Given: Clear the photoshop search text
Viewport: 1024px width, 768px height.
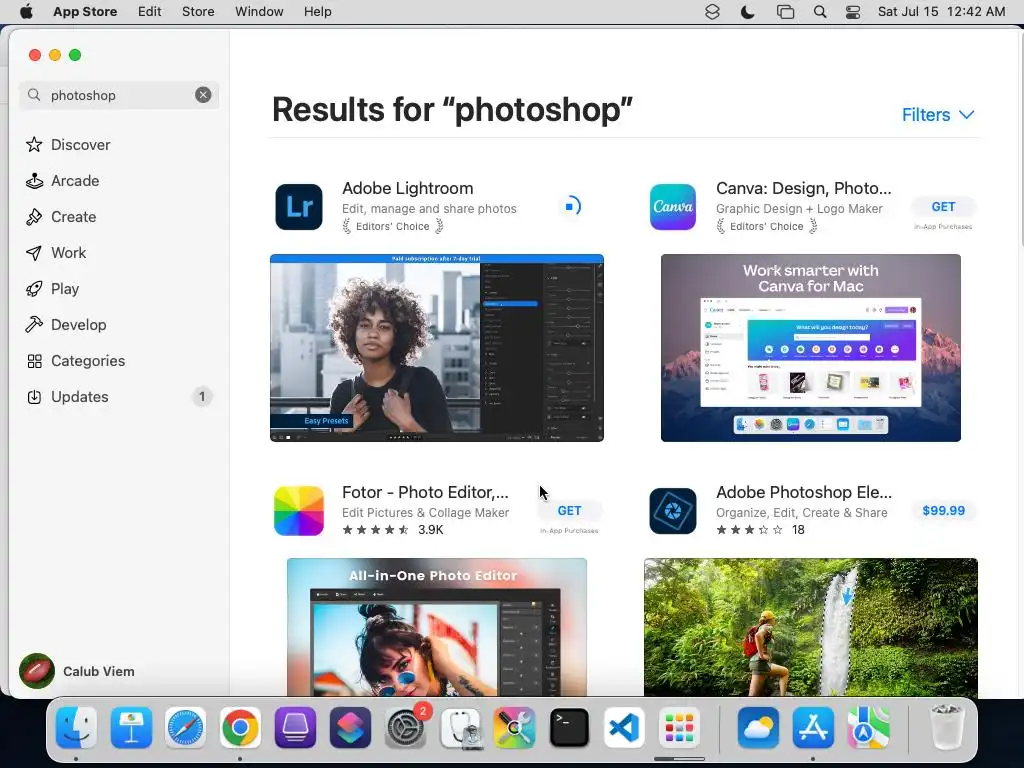Looking at the screenshot, I should coord(203,95).
